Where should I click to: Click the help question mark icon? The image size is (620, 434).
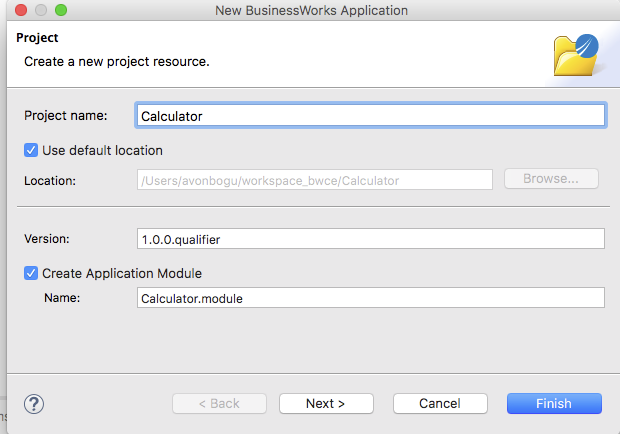(33, 404)
